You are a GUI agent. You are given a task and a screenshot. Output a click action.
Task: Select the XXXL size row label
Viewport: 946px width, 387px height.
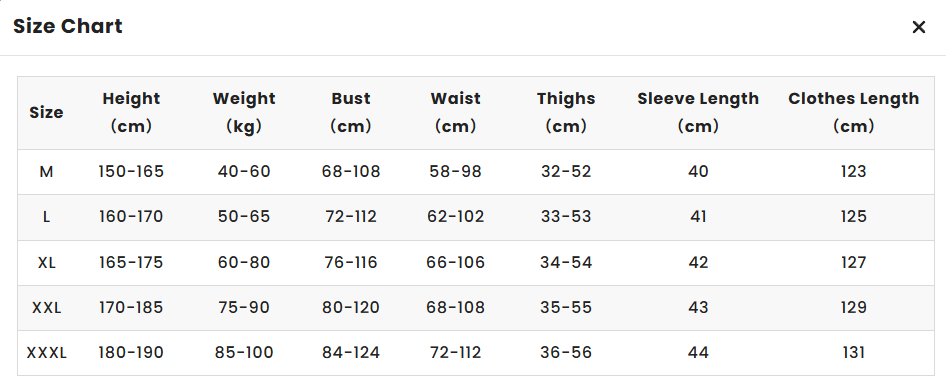click(46, 353)
